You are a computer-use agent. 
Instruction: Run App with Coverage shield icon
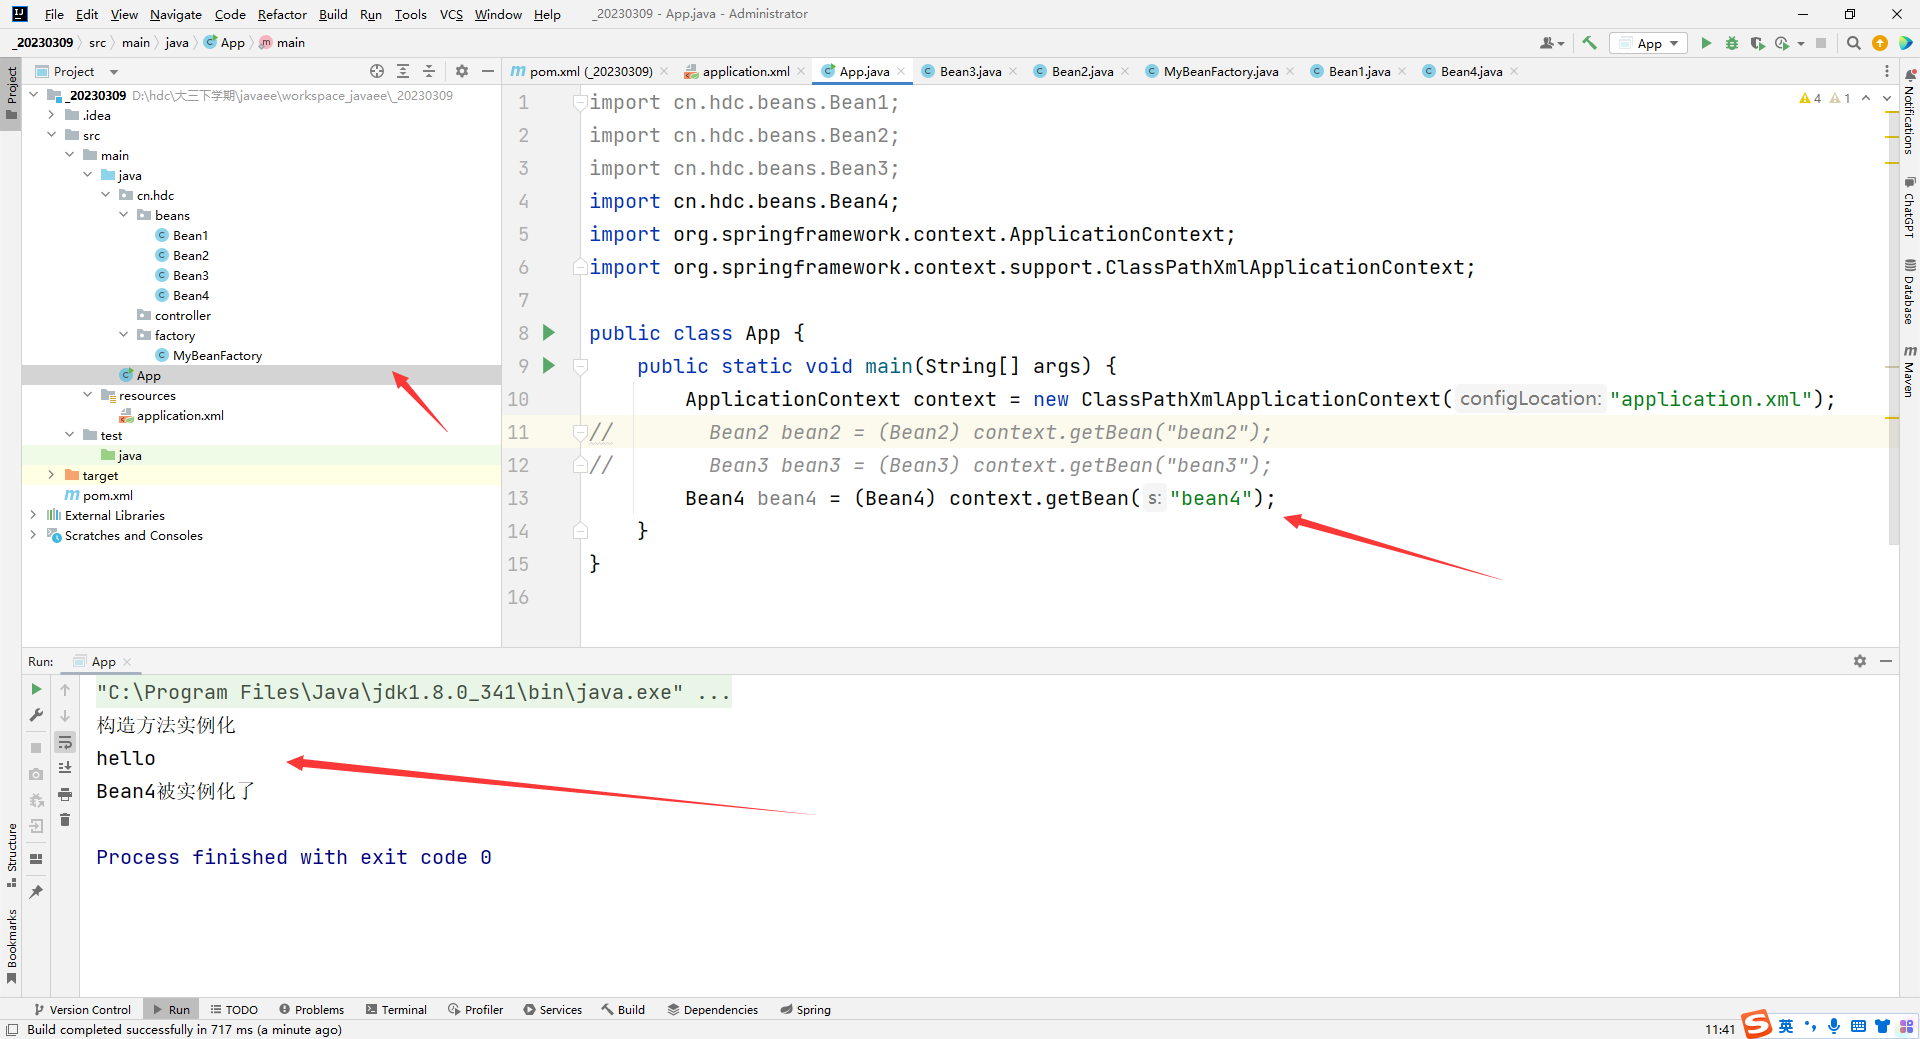[x=1757, y=43]
